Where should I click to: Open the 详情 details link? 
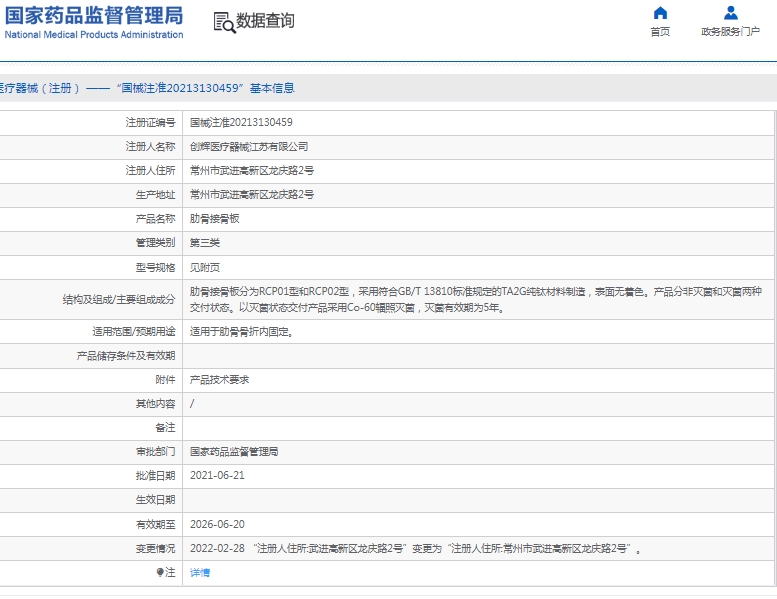pyautogui.click(x=200, y=572)
